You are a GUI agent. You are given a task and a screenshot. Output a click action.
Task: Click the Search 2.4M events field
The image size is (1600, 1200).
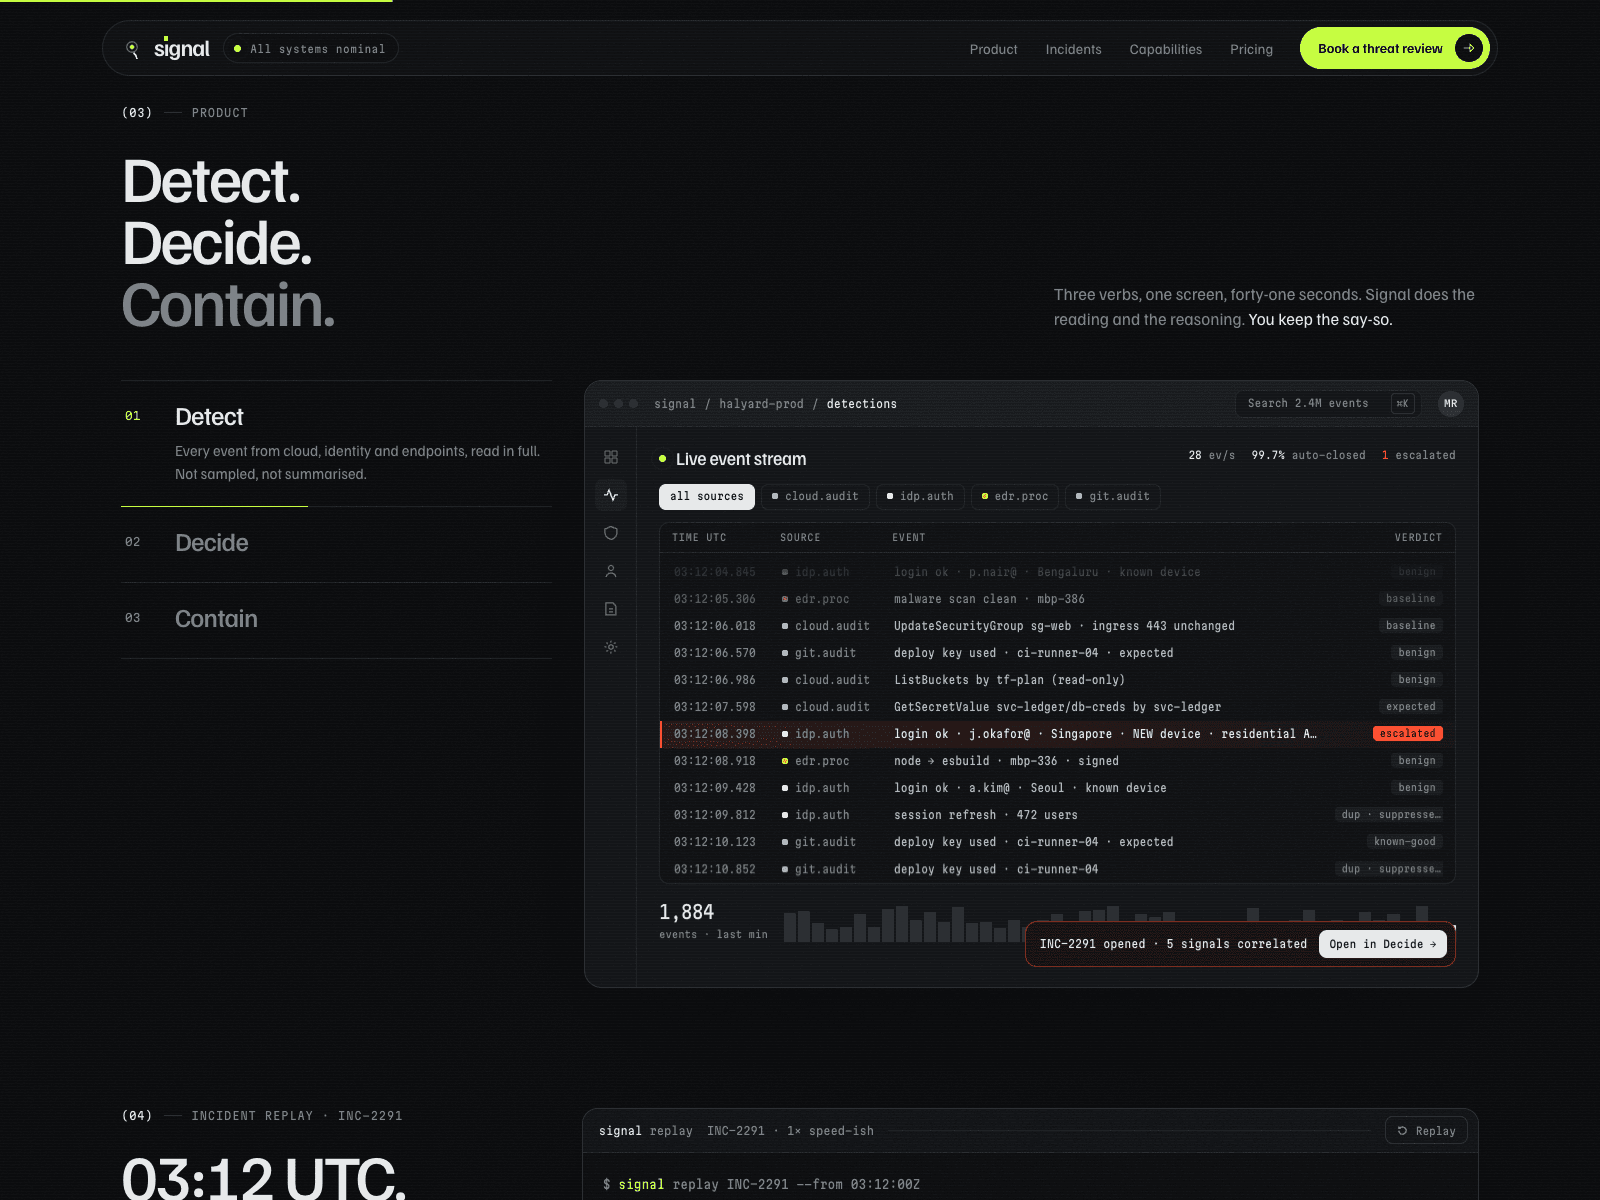click(1328, 404)
